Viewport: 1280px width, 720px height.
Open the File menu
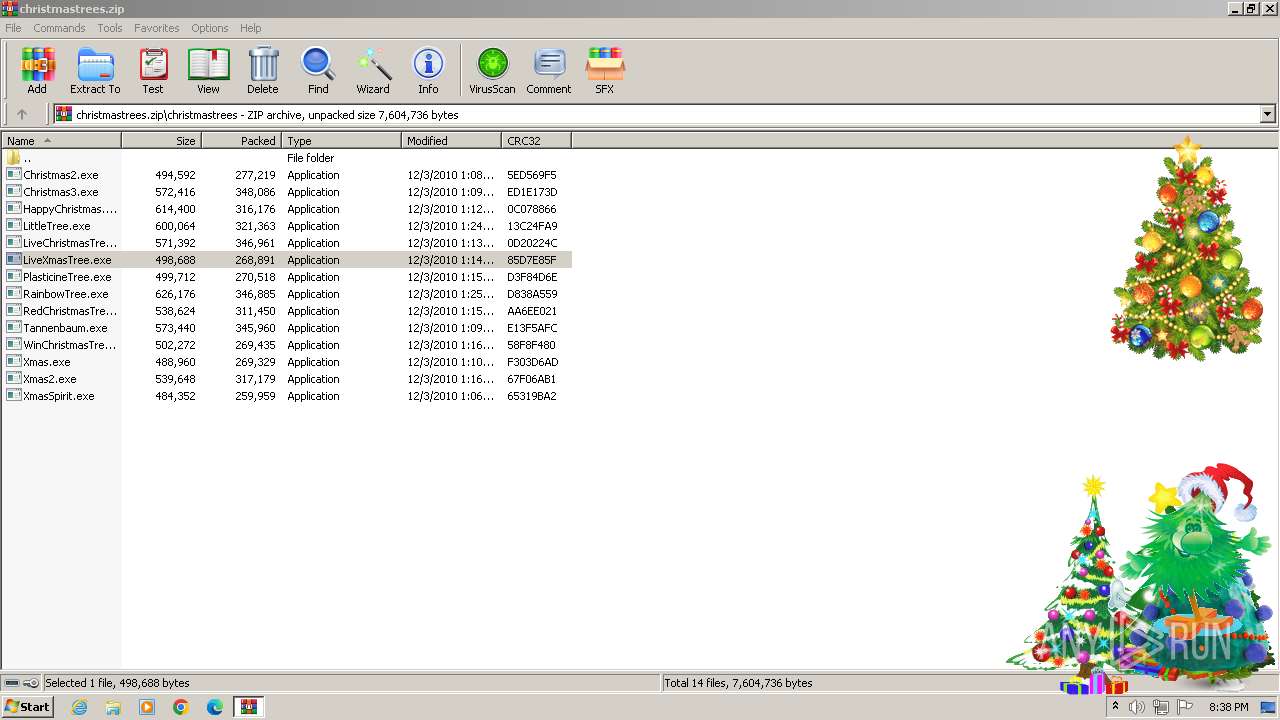[13, 28]
